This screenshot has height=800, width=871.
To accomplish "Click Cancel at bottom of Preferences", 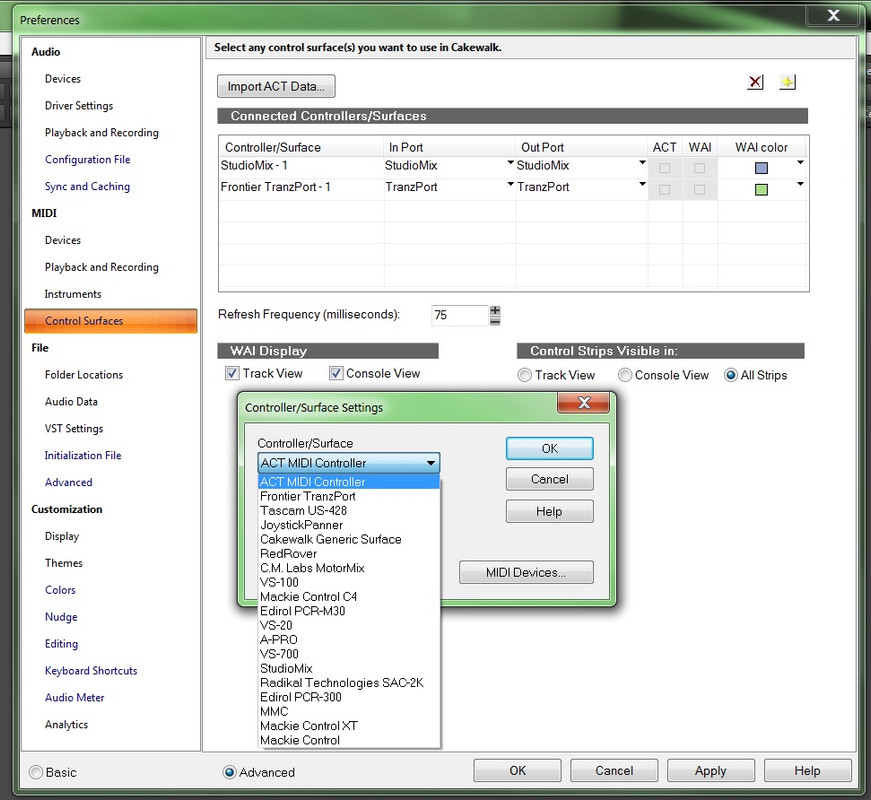I will pos(614,771).
